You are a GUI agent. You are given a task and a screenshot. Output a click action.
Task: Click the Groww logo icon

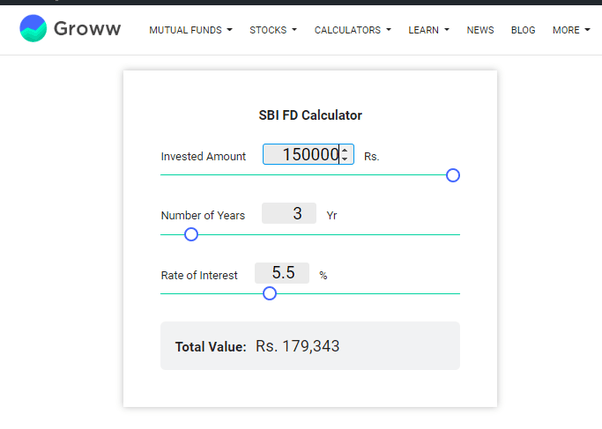tap(33, 28)
